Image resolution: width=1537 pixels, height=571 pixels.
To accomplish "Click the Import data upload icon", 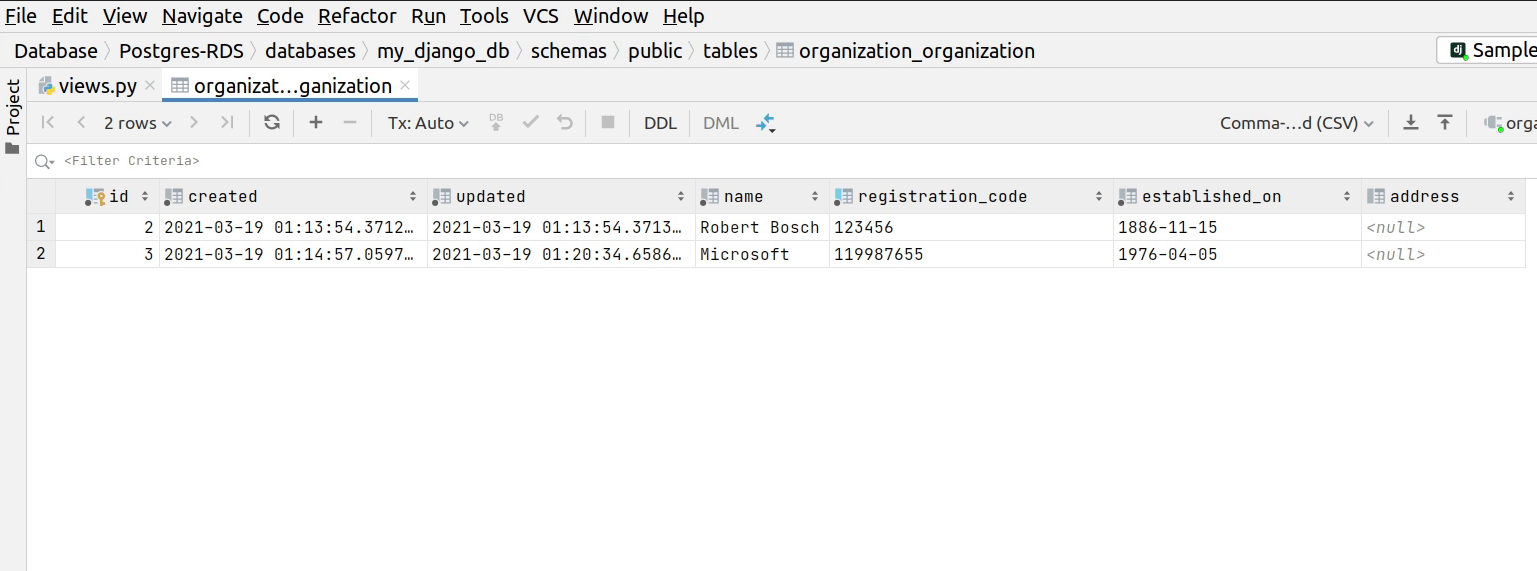I will point(1444,123).
